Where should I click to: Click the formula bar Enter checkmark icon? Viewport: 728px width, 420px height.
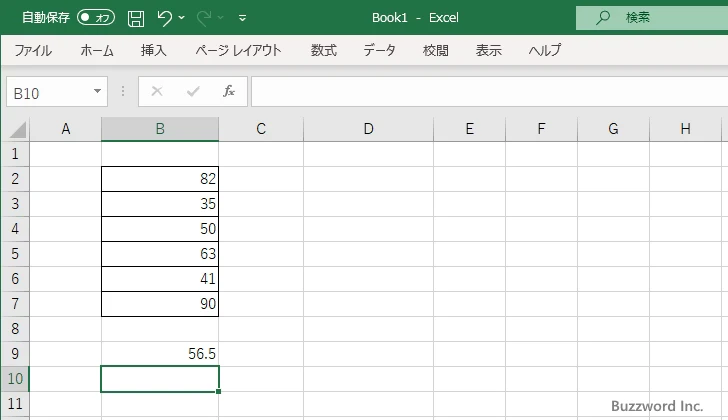(193, 92)
